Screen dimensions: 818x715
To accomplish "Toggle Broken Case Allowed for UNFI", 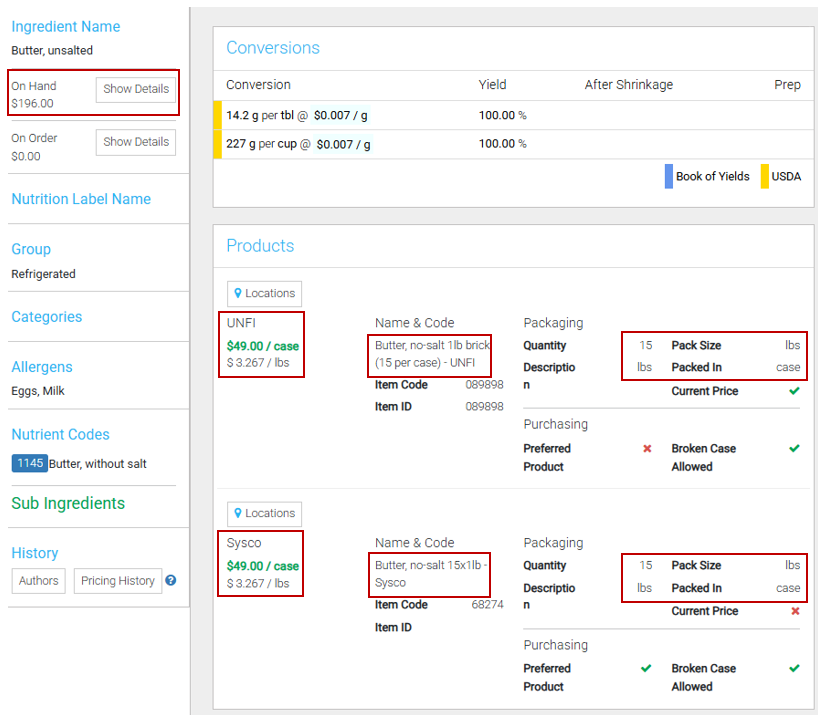I will (794, 447).
